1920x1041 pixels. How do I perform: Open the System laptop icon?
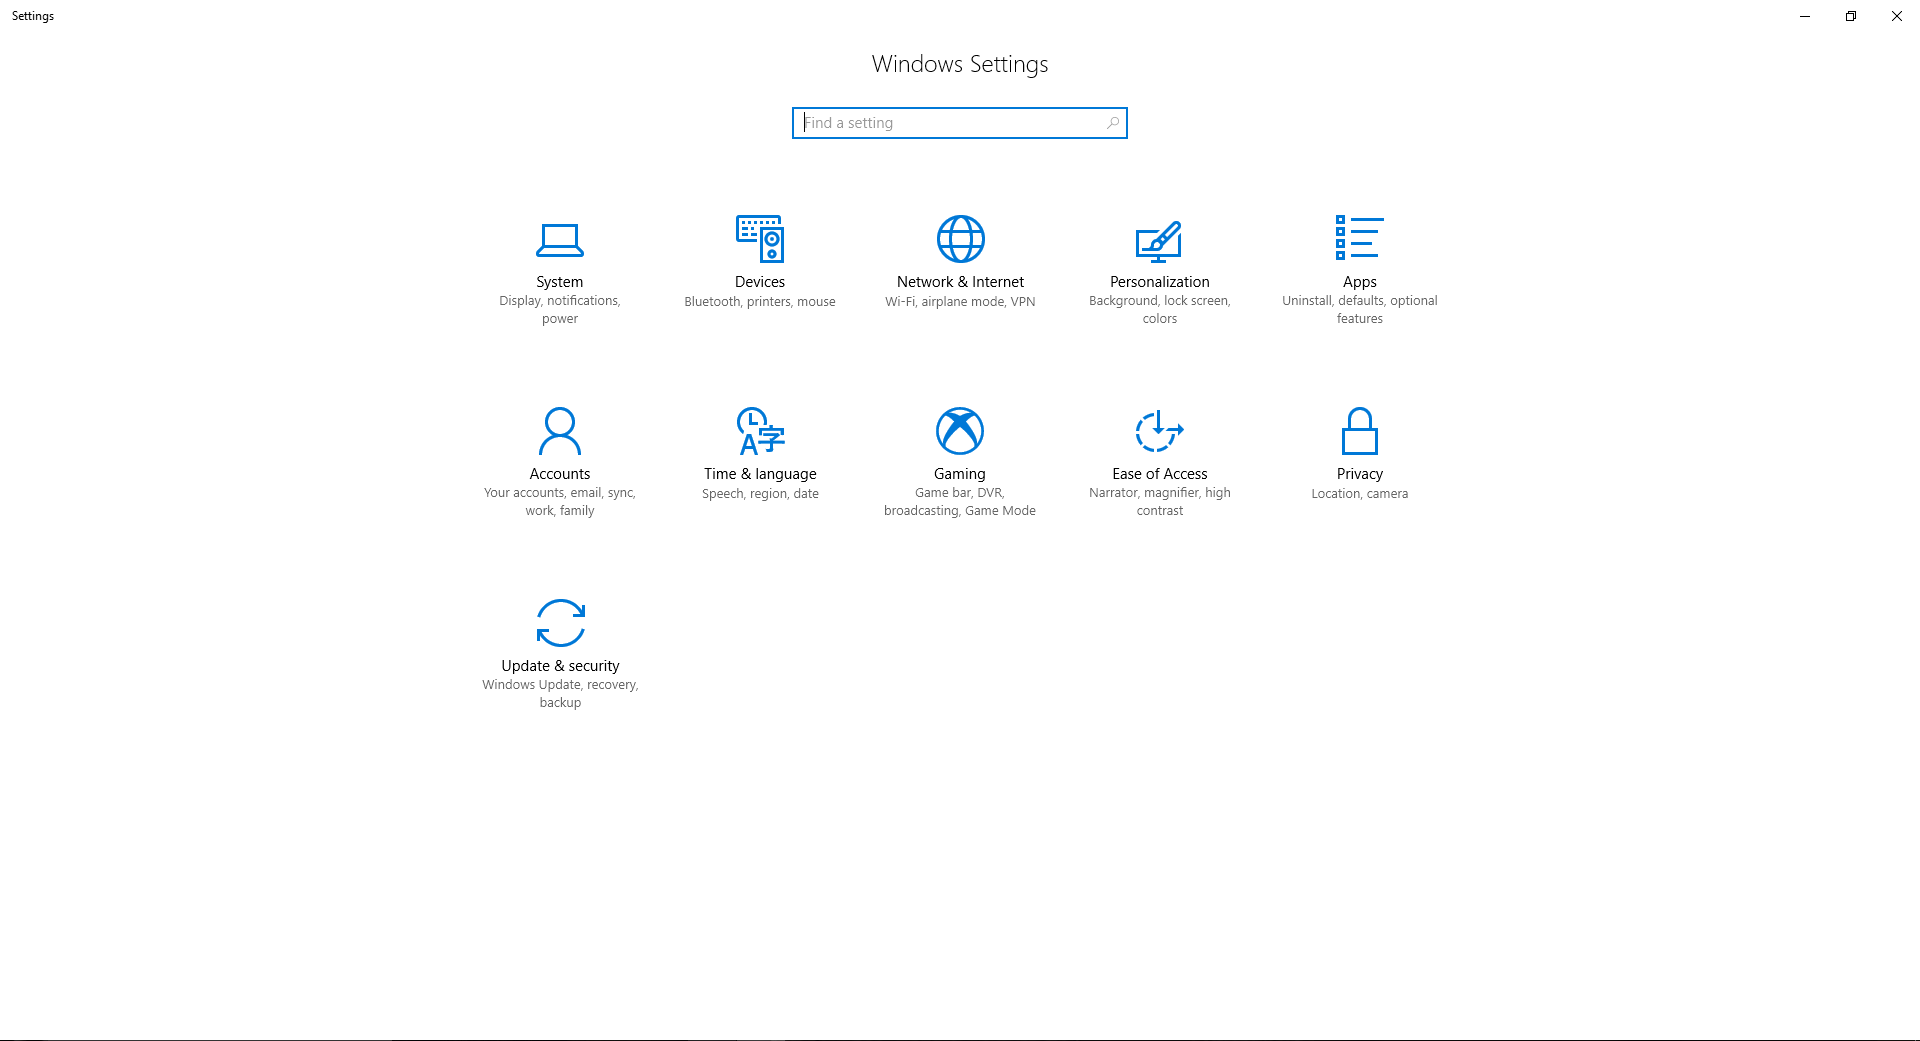coord(560,239)
